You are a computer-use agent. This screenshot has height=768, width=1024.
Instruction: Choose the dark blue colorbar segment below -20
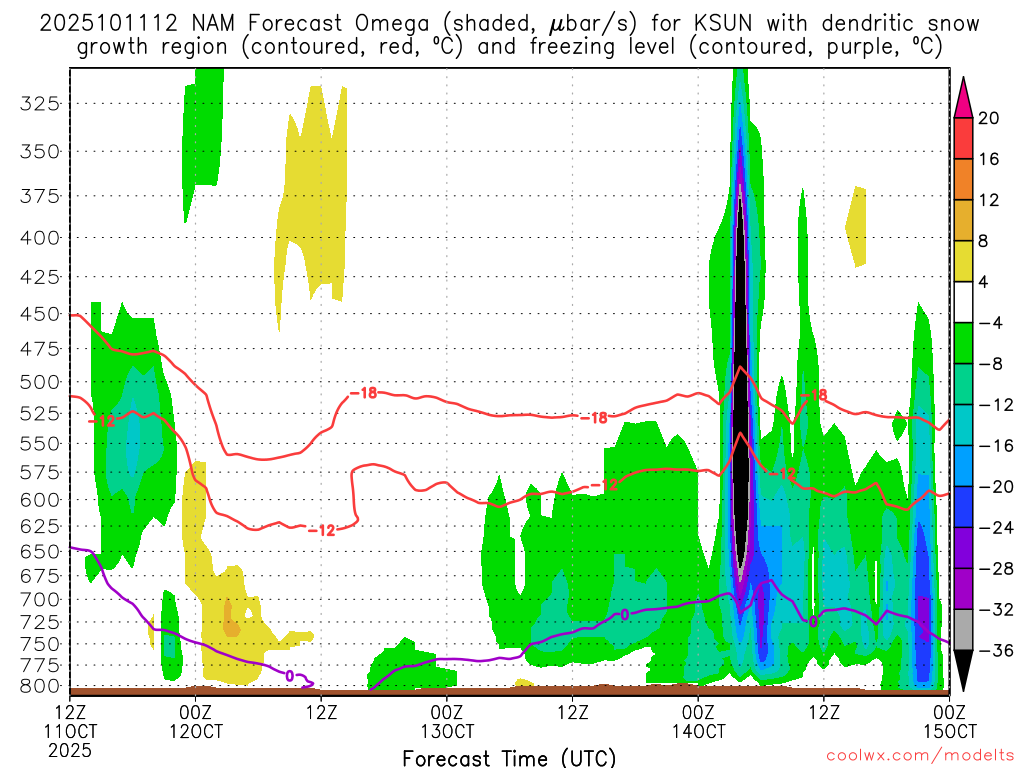(x=963, y=507)
